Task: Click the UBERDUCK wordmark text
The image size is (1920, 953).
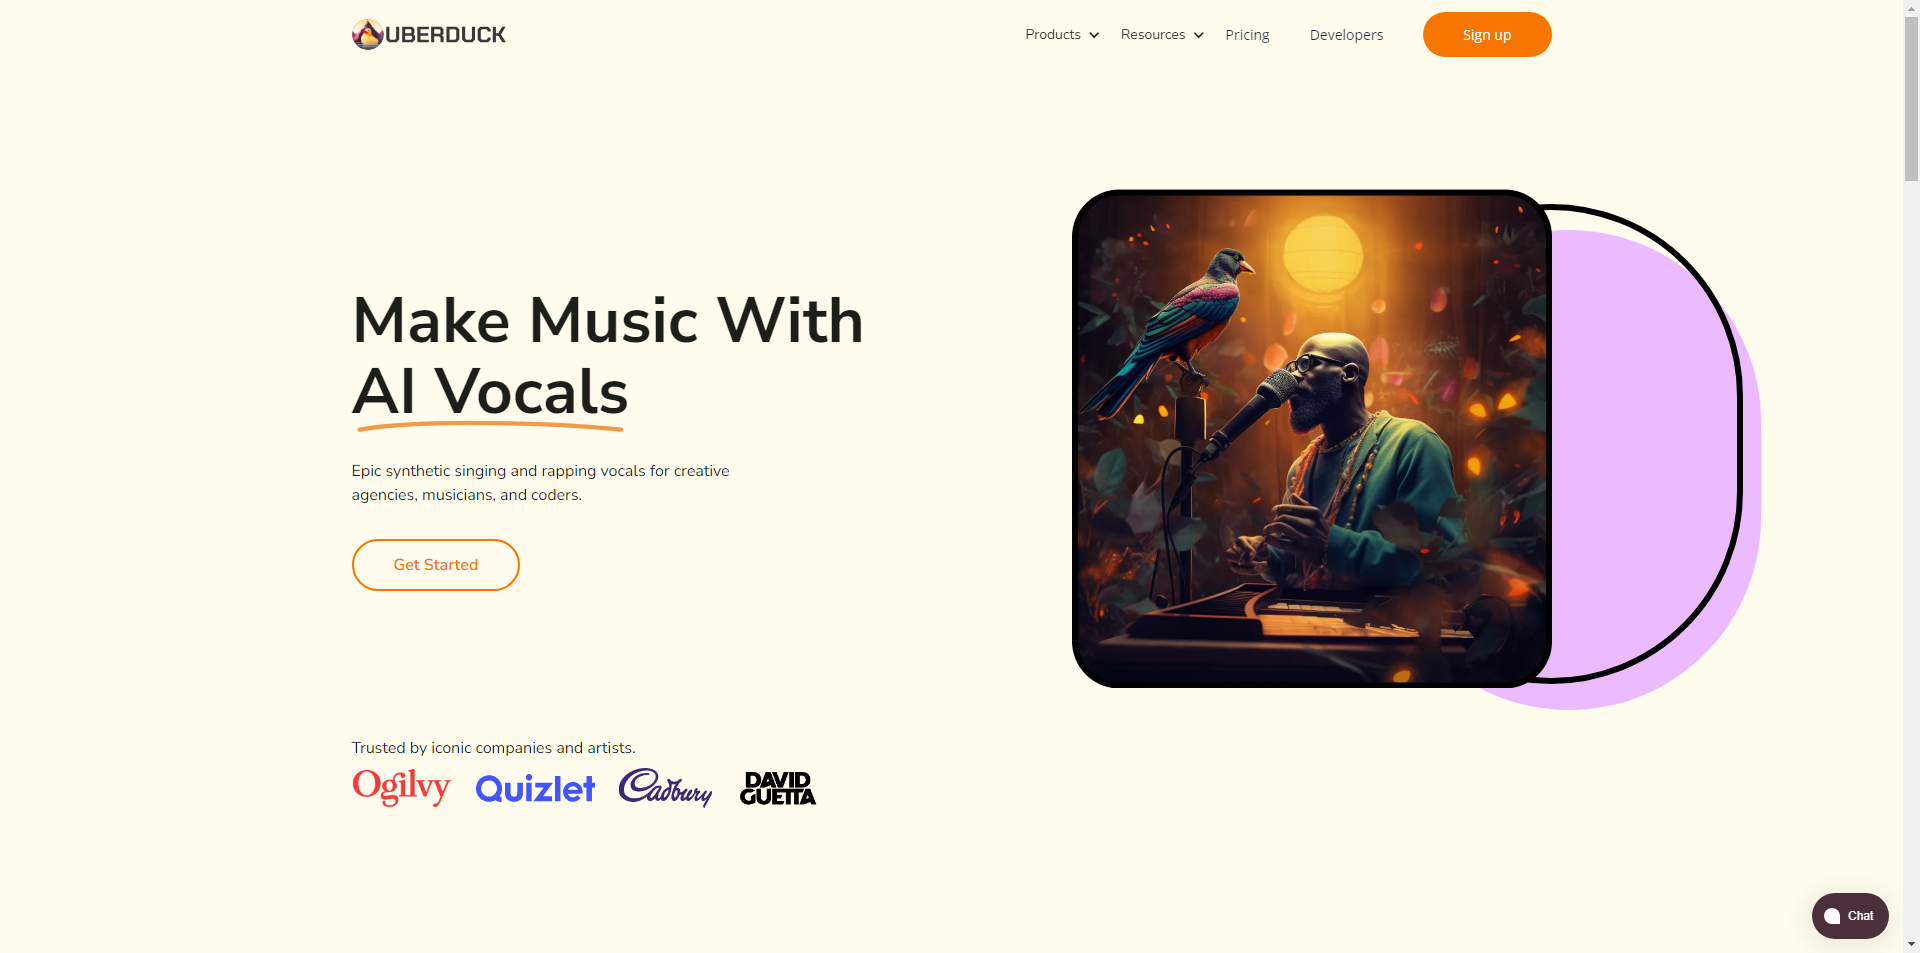Action: click(x=445, y=35)
